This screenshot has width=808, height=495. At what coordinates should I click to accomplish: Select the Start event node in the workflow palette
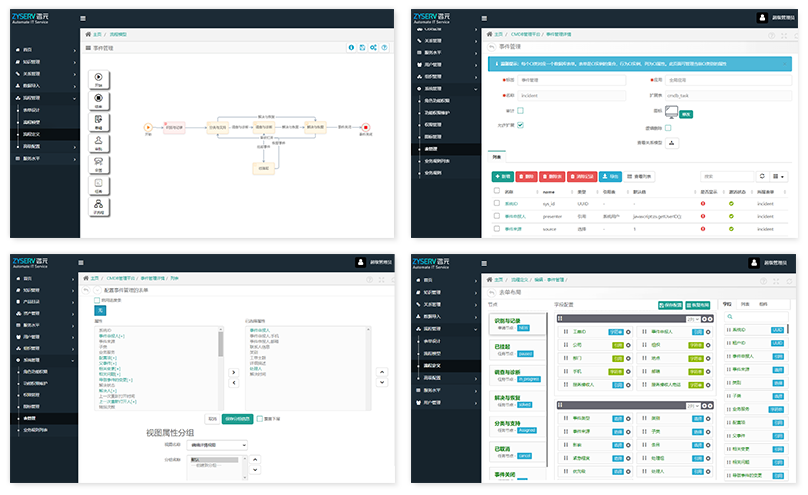pyautogui.click(x=98, y=76)
